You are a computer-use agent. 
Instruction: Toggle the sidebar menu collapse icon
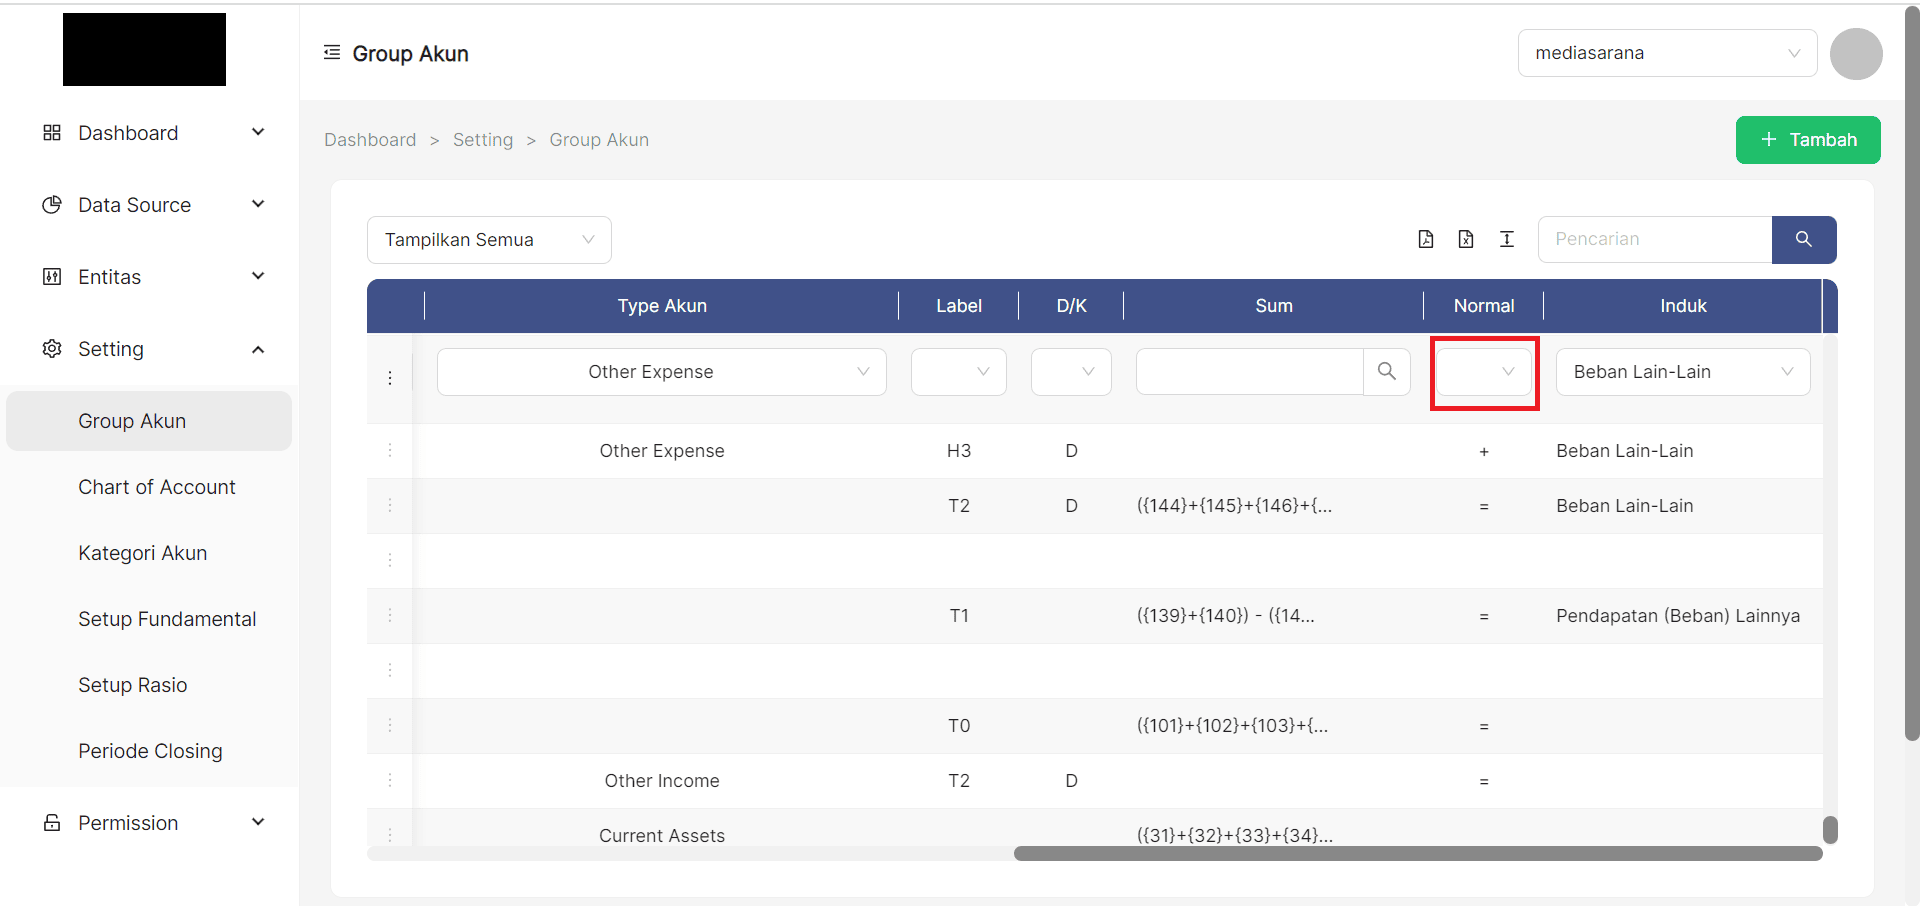[332, 53]
